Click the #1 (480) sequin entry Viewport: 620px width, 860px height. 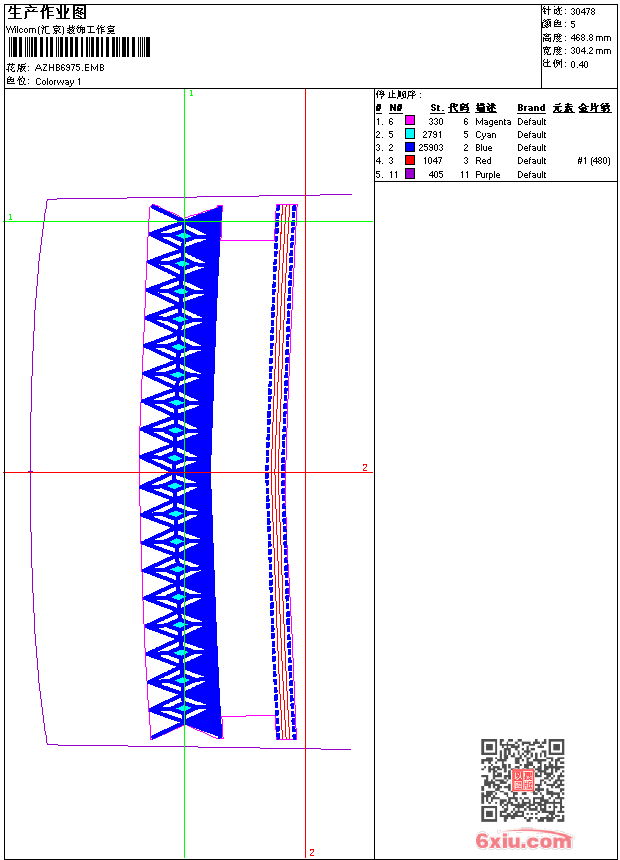[x=594, y=161]
